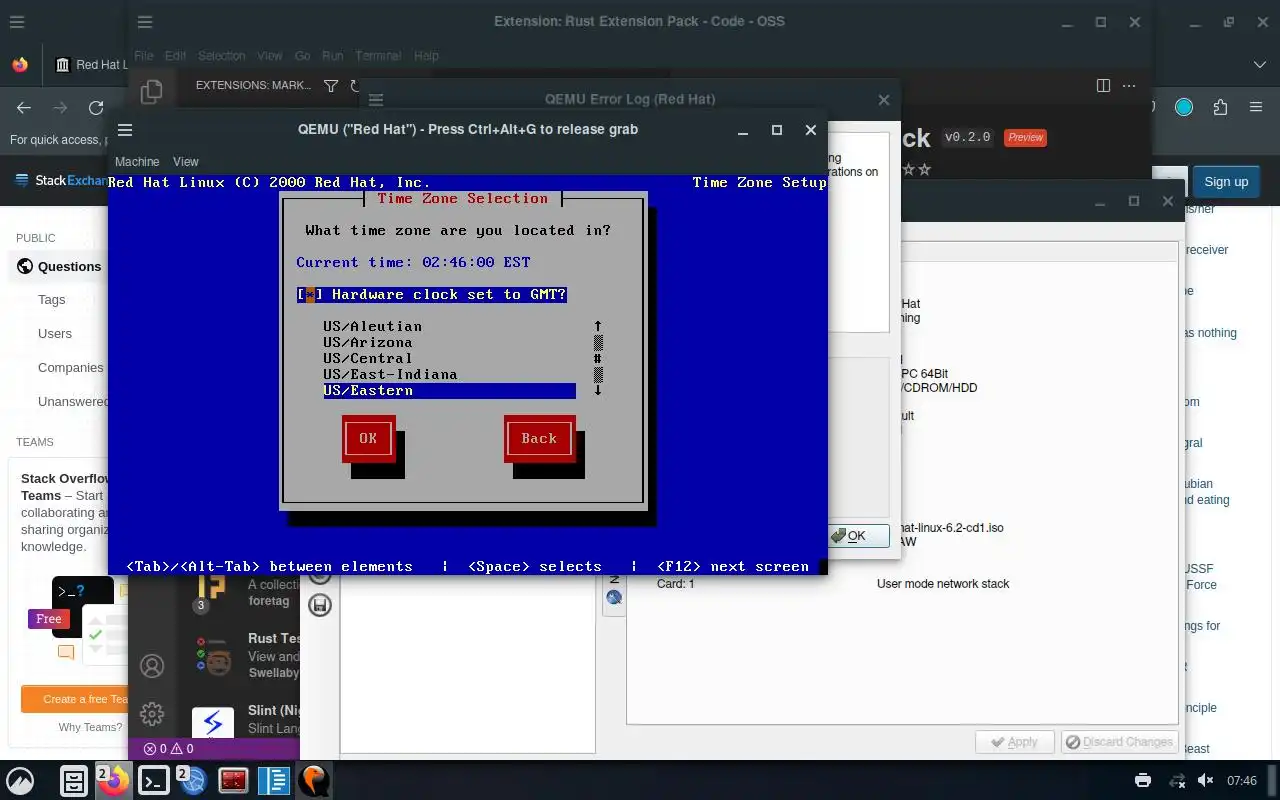Open blue text editor icon in taskbar
The width and height of the screenshot is (1280, 800).
tap(273, 780)
